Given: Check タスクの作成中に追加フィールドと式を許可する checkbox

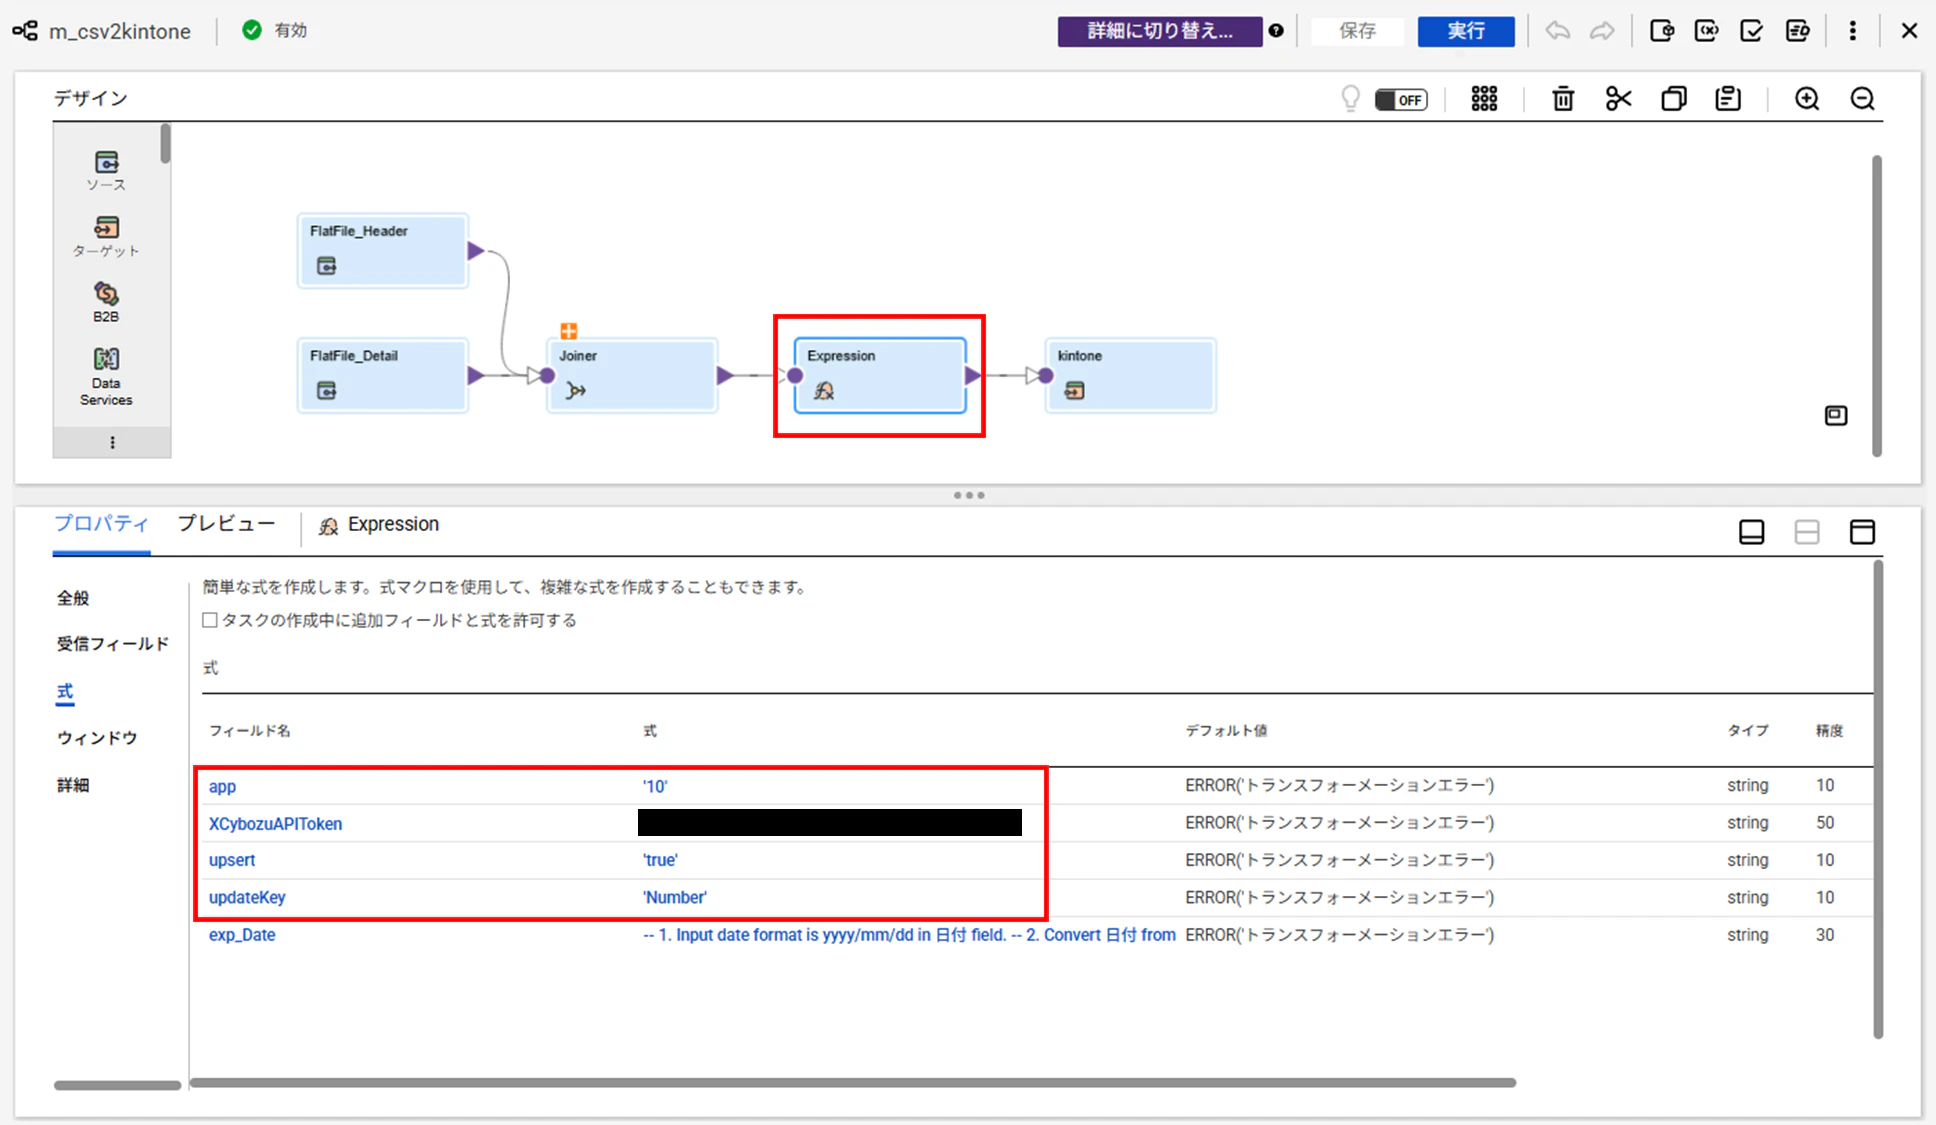Looking at the screenshot, I should coord(210,620).
